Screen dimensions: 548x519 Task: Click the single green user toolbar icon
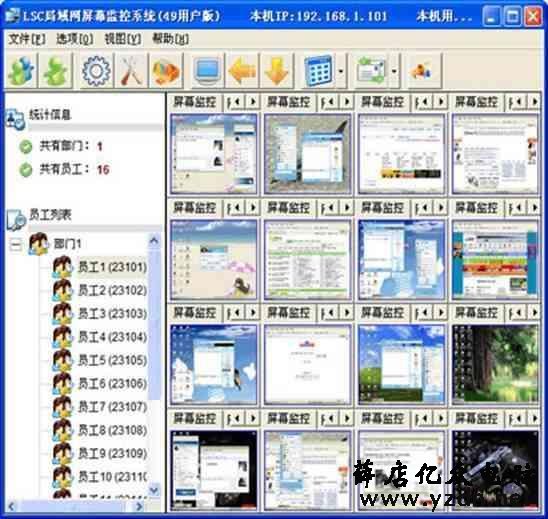coord(56,71)
